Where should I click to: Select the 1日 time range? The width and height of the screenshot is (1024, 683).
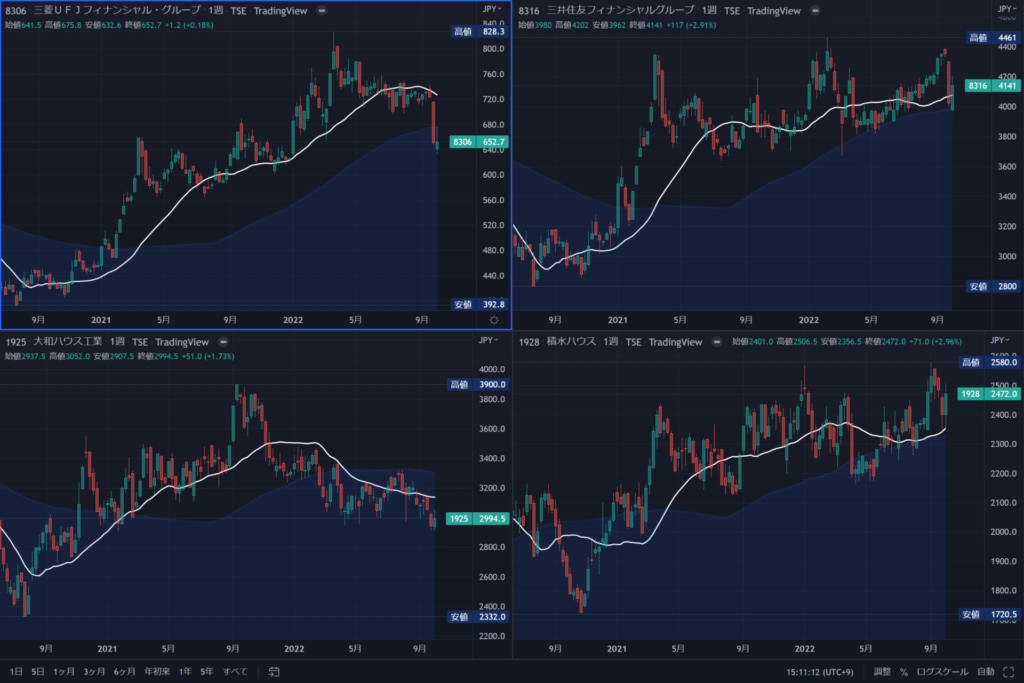[x=16, y=671]
